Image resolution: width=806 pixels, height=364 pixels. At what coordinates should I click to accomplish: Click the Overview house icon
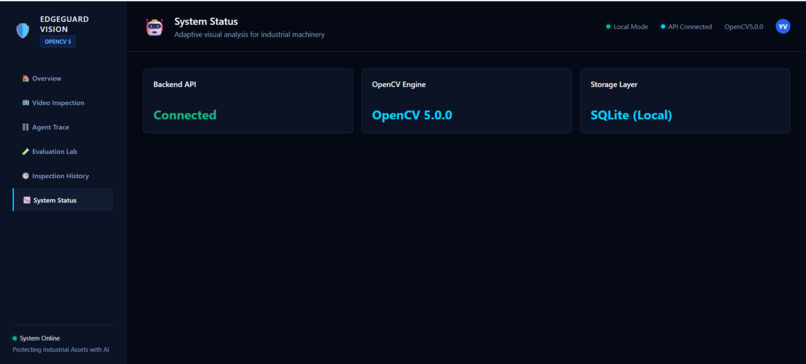tap(26, 79)
